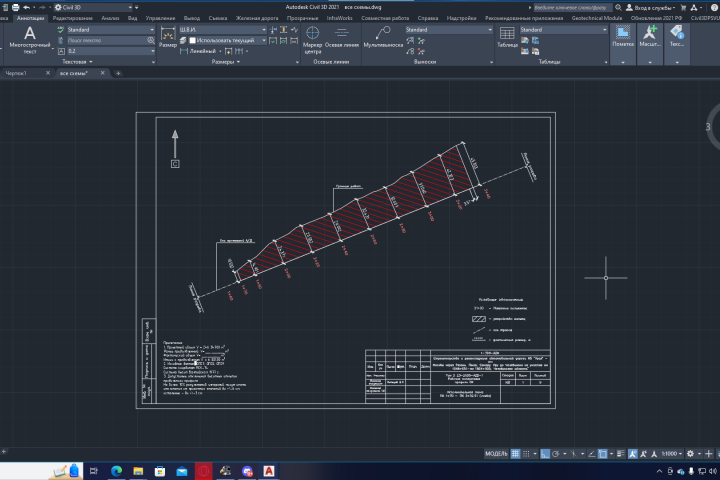Click the Undo arrow in quick access toolbar
720x480 pixels.
pyautogui.click(x=26, y=7)
